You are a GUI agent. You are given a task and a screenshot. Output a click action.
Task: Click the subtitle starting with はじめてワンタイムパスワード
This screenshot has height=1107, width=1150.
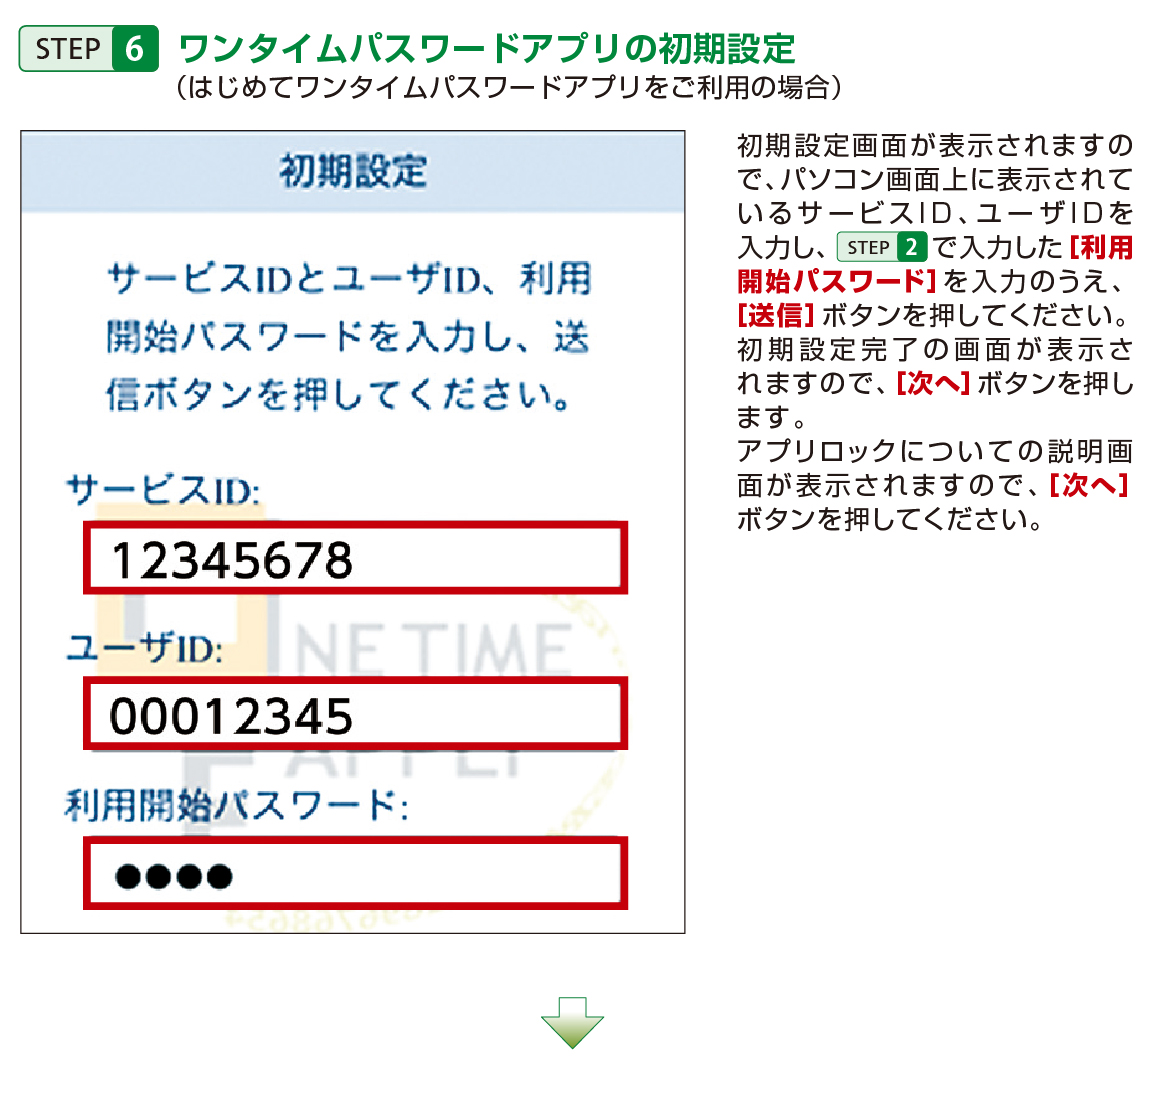508,88
